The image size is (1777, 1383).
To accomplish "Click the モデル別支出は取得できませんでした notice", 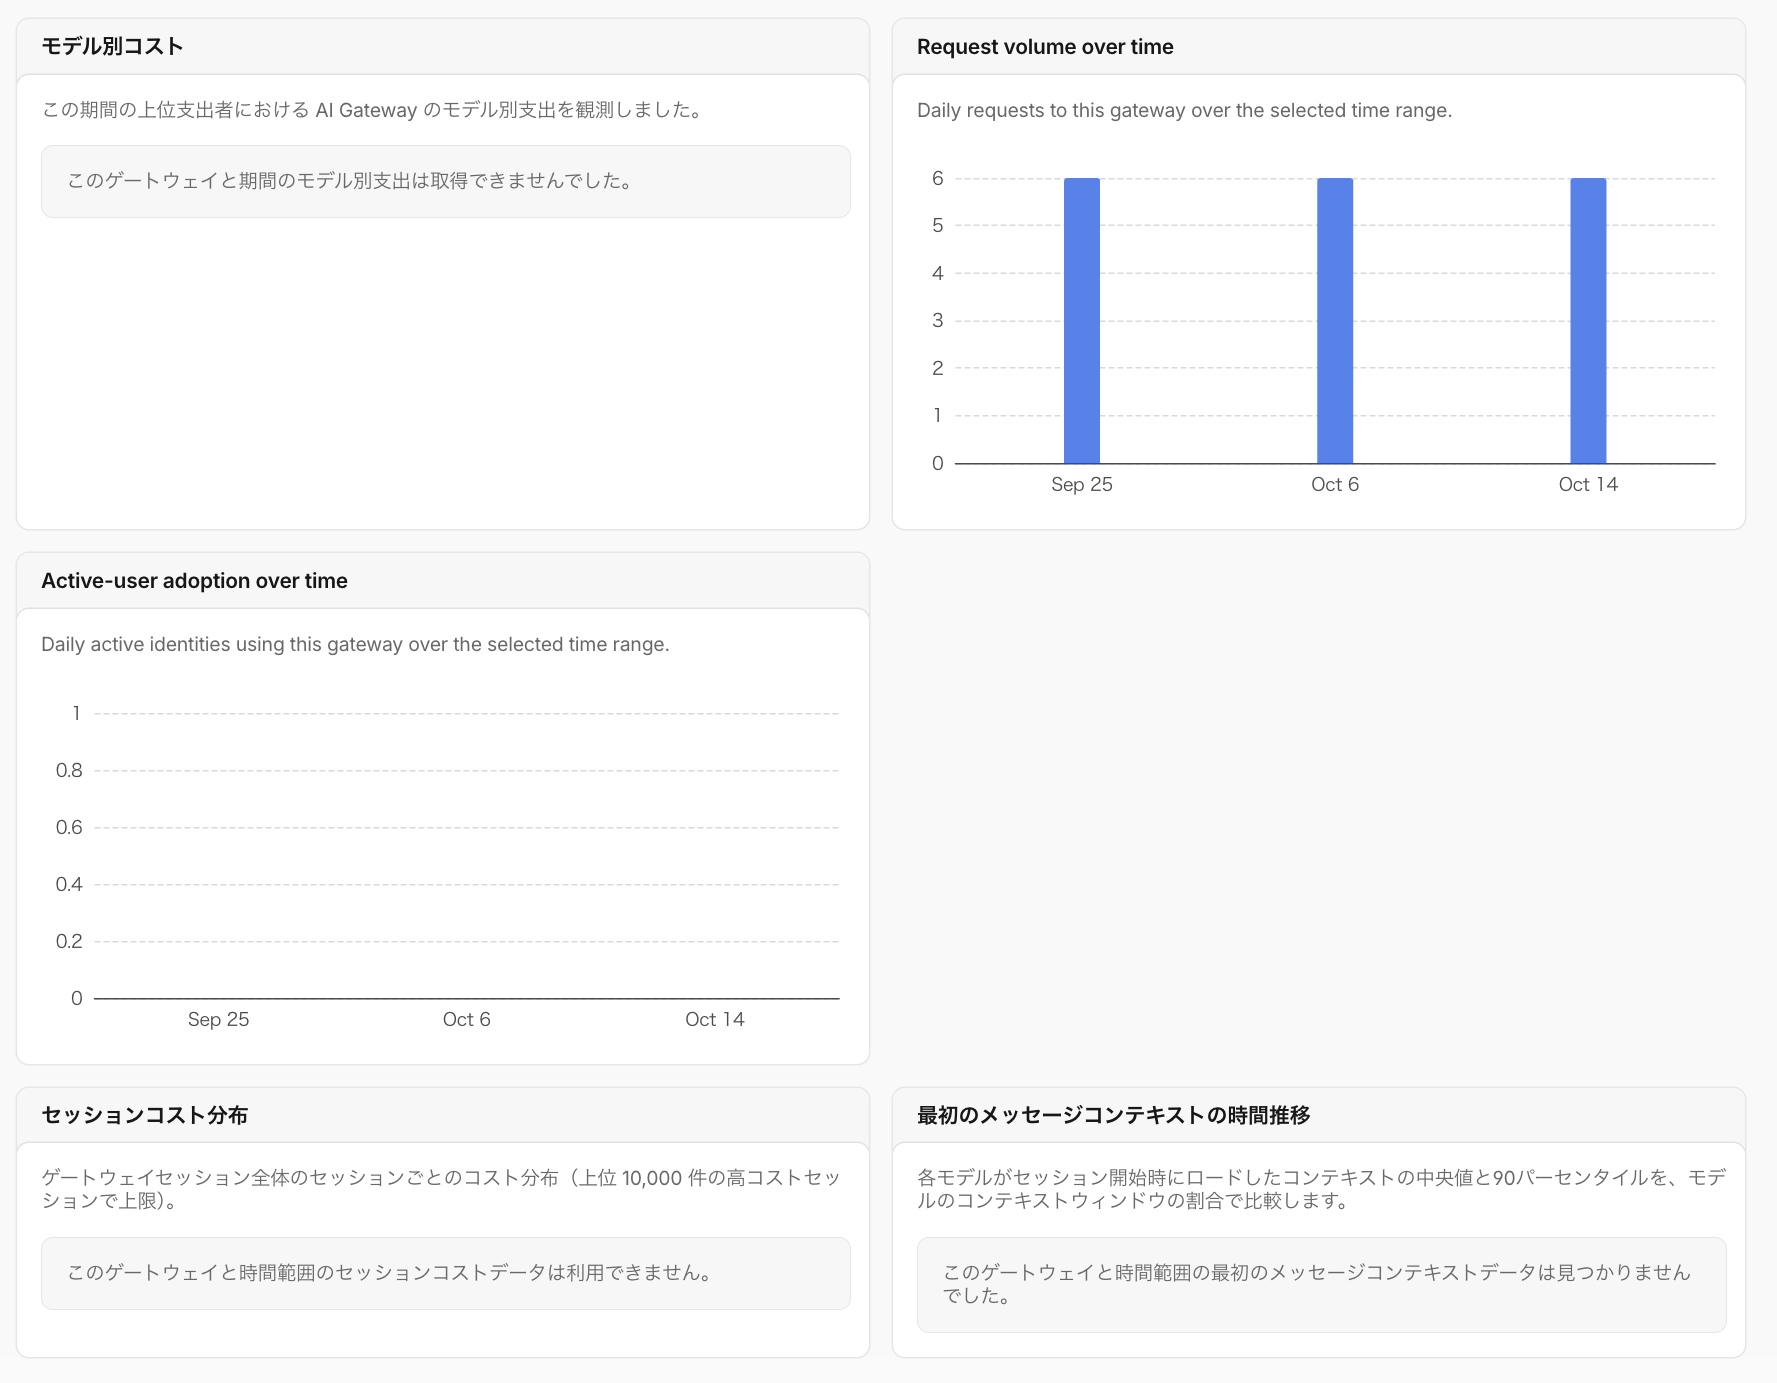I will pos(446,182).
